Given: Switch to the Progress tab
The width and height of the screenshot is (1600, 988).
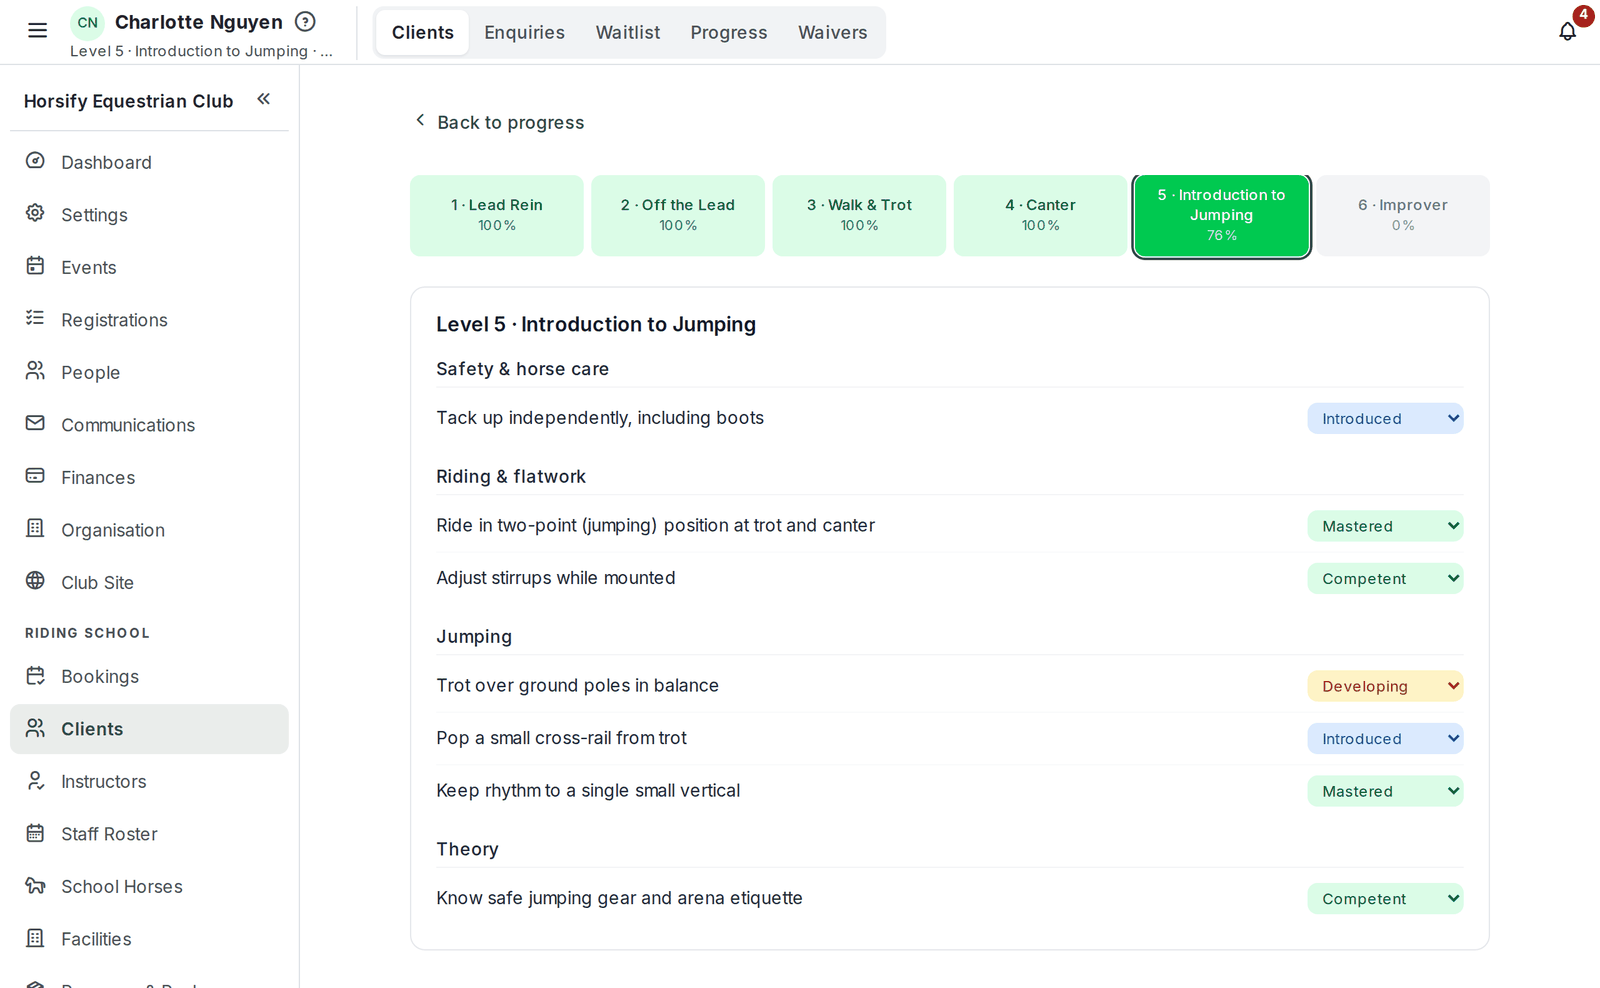Looking at the screenshot, I should pyautogui.click(x=729, y=32).
